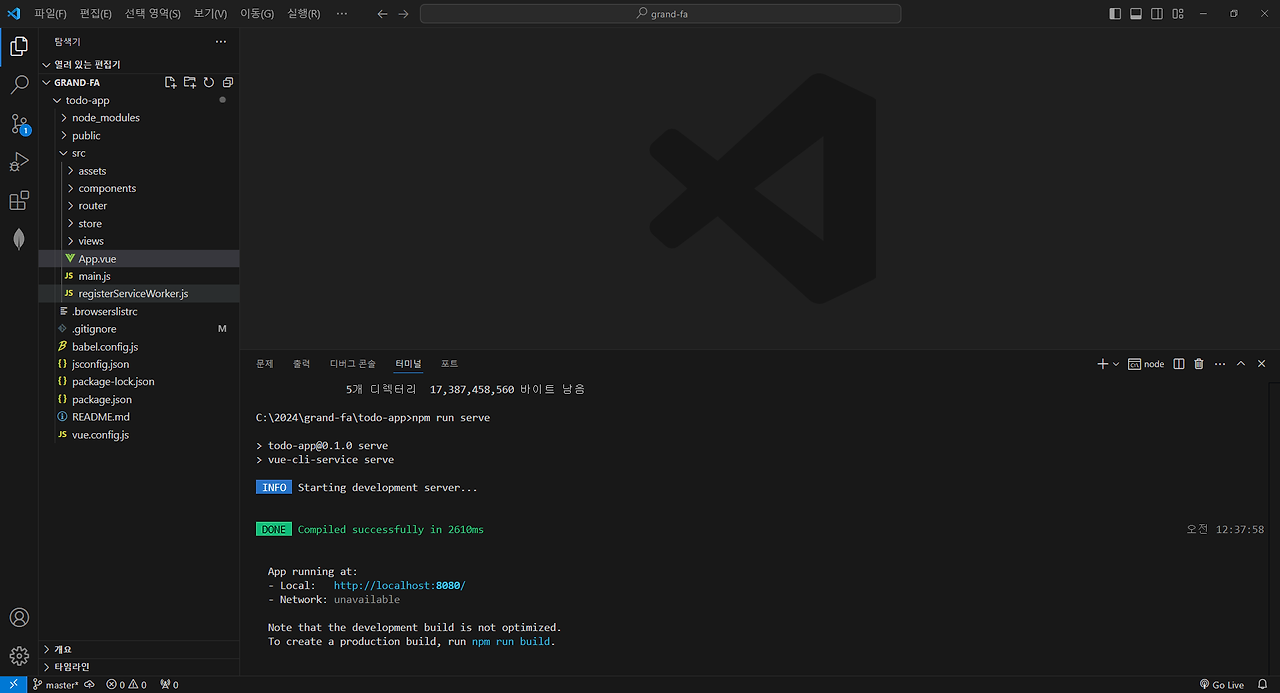Image resolution: width=1280 pixels, height=693 pixels.
Task: Maximize the panel size with chevron up
Action: point(1241,364)
